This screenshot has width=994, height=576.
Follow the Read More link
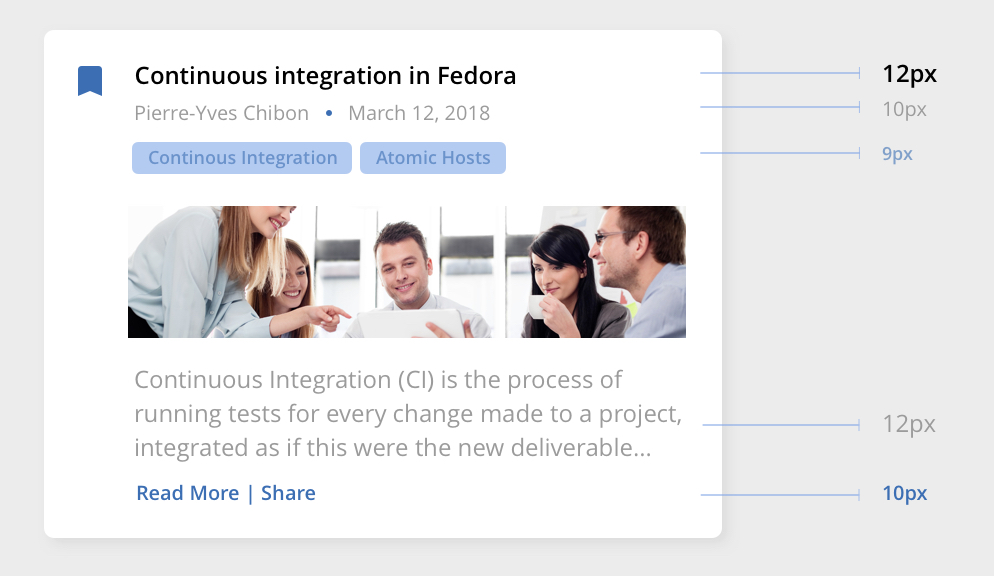coord(188,493)
